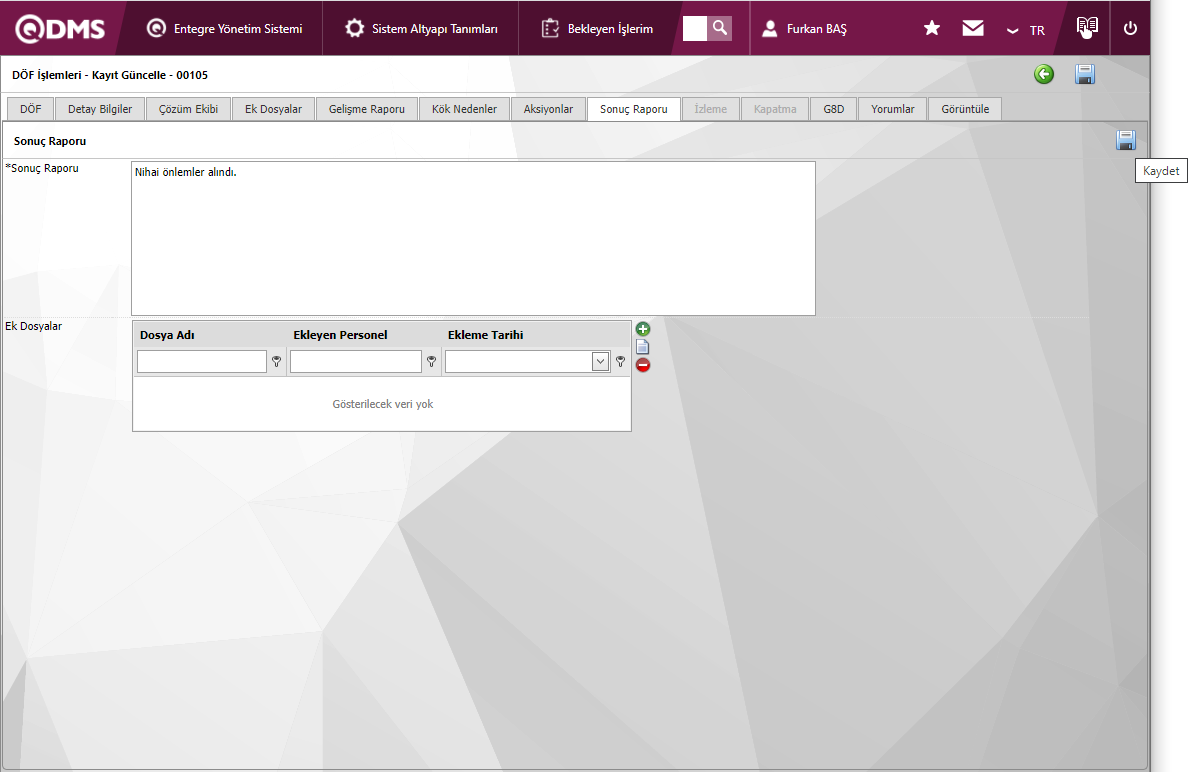Open Bekleyen İşlerim menu
1191x772 pixels.
pos(597,29)
